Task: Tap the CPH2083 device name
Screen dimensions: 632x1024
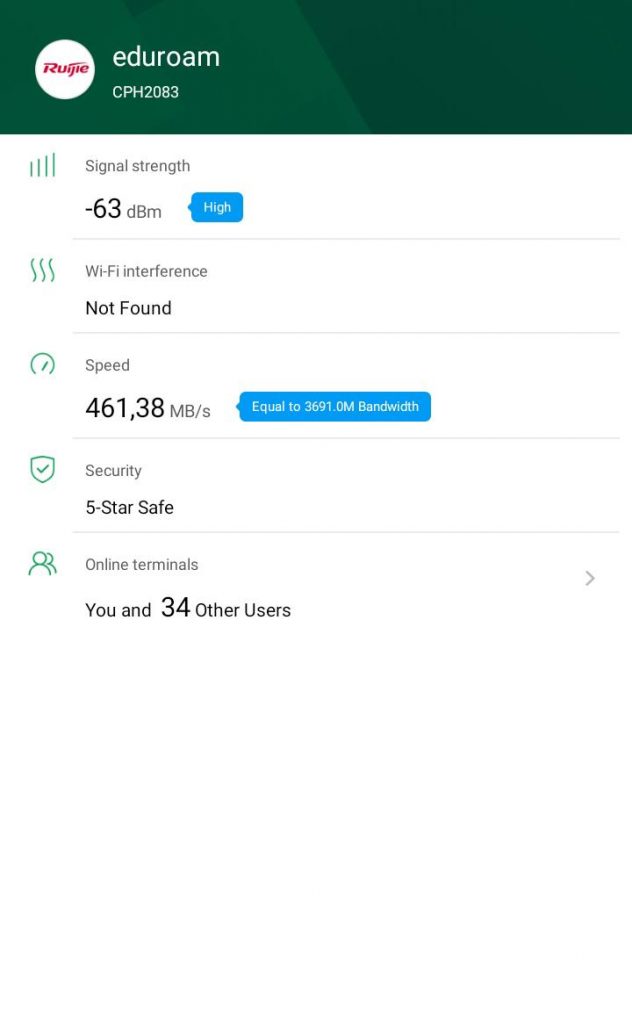Action: pos(145,92)
